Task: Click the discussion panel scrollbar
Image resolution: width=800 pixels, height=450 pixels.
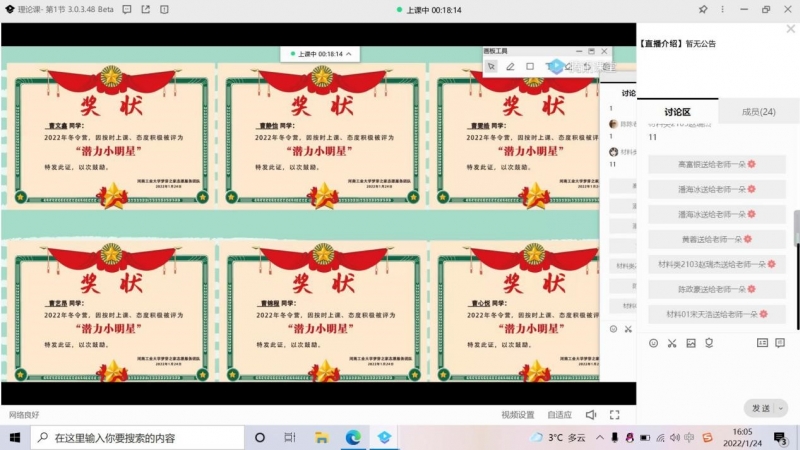Action: 796,228
